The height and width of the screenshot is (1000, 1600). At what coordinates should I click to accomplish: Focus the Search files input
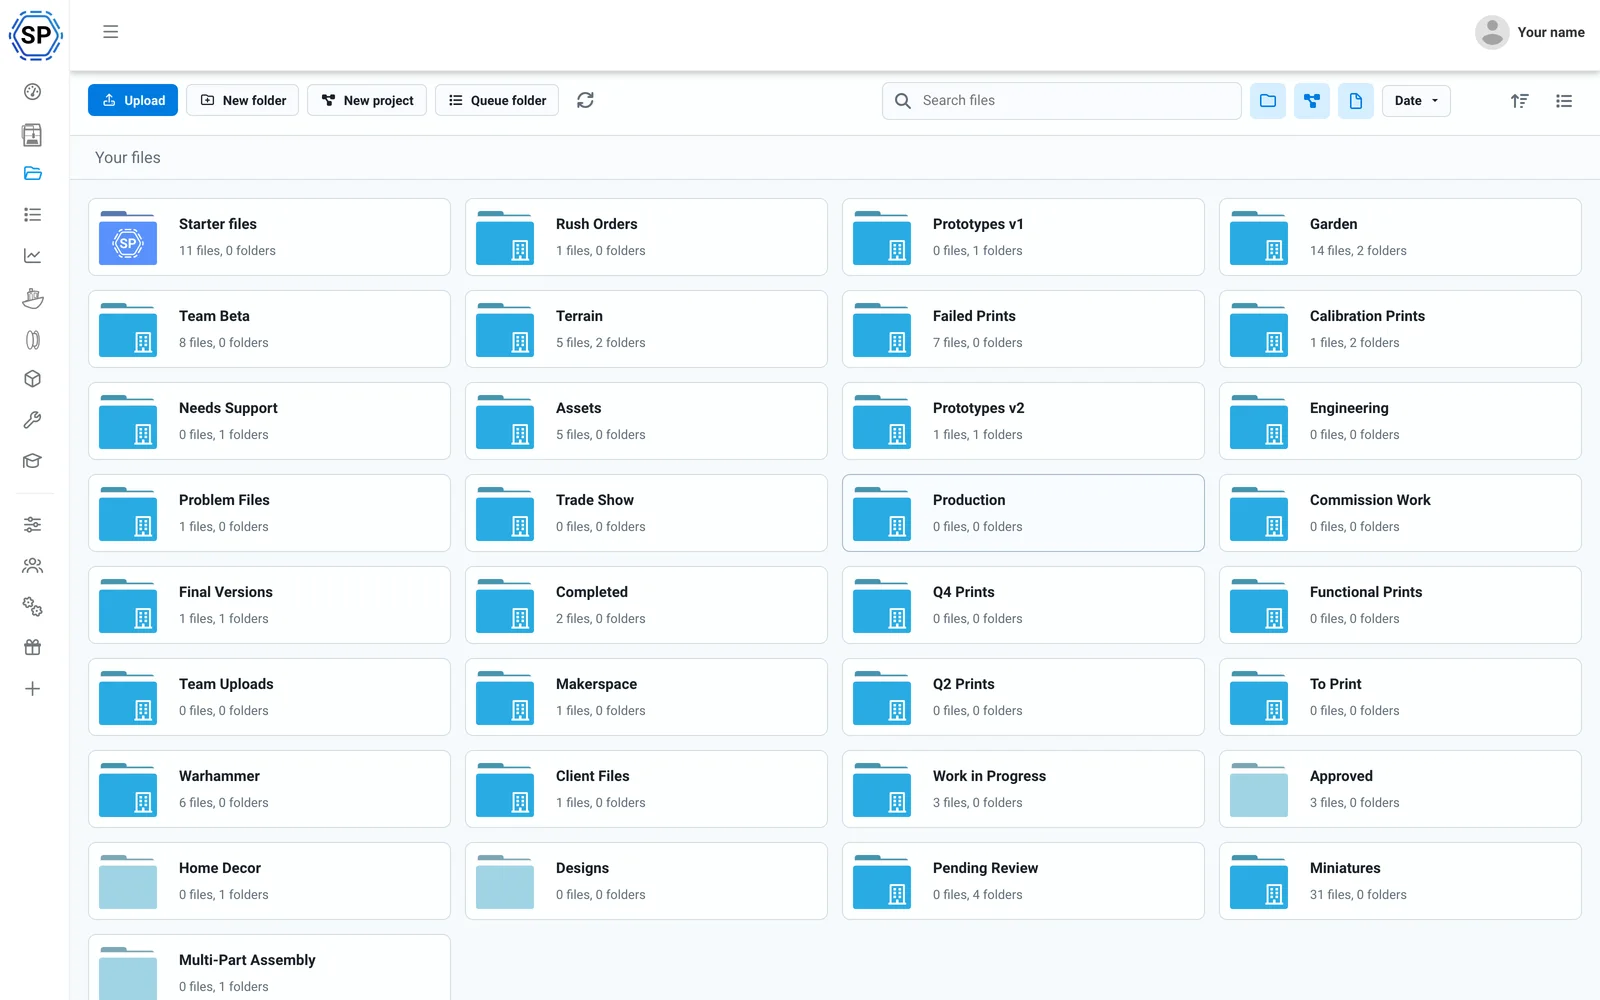tap(1062, 101)
